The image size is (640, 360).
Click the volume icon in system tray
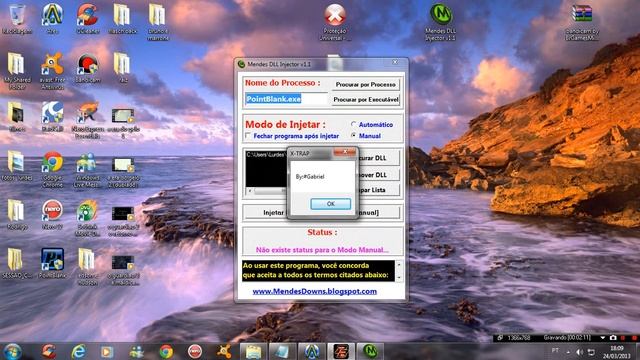point(579,352)
